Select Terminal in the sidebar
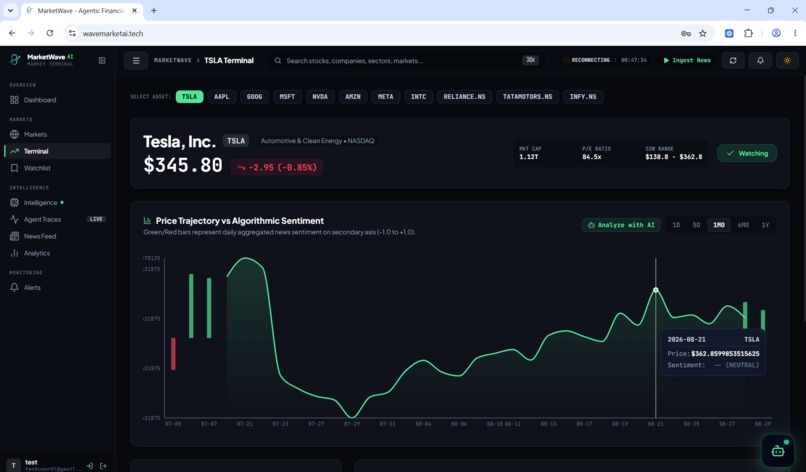806x472 pixels. [58, 151]
